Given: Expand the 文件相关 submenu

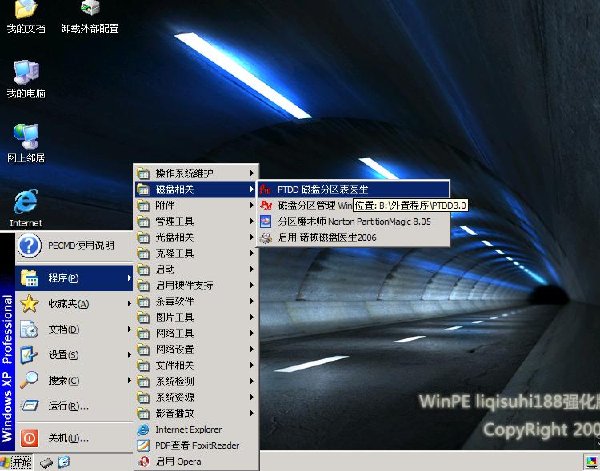Looking at the screenshot, I should coord(196,365).
